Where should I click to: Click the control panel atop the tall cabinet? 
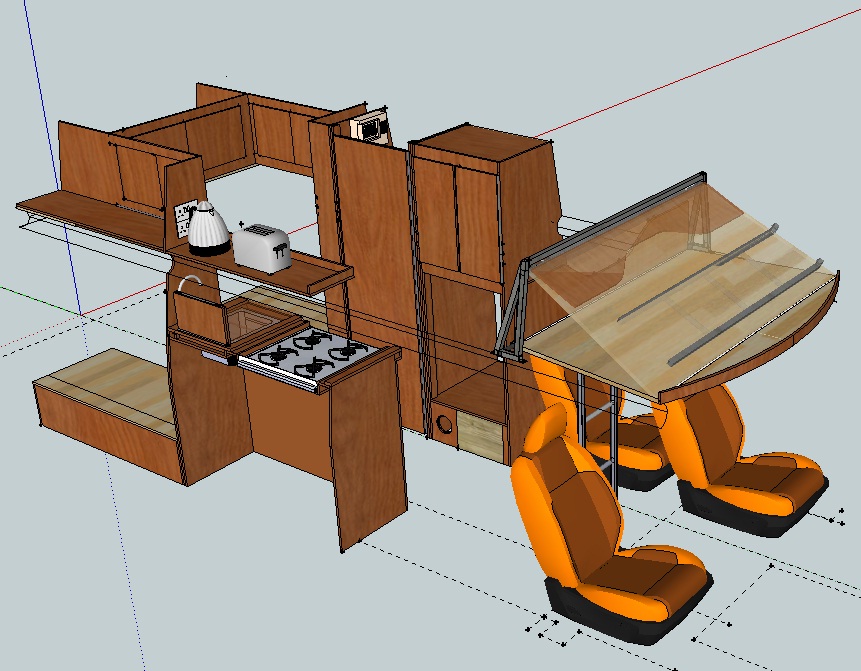(369, 129)
